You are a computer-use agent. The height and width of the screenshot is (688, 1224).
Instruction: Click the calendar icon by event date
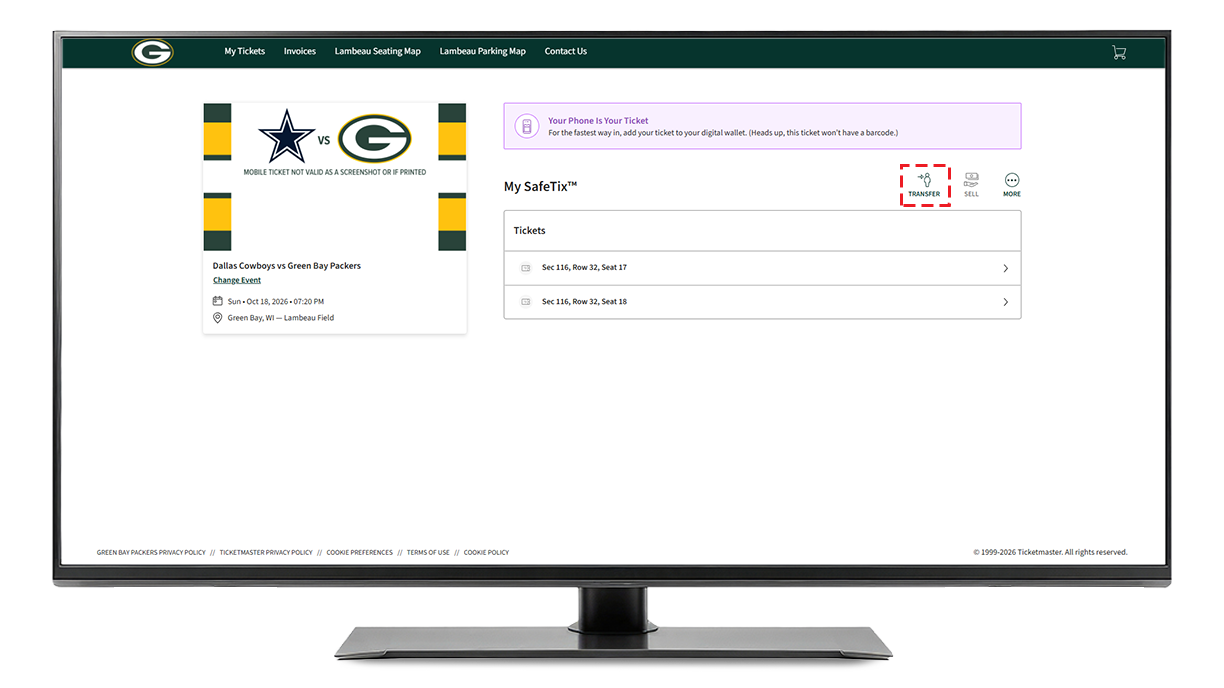pos(217,301)
